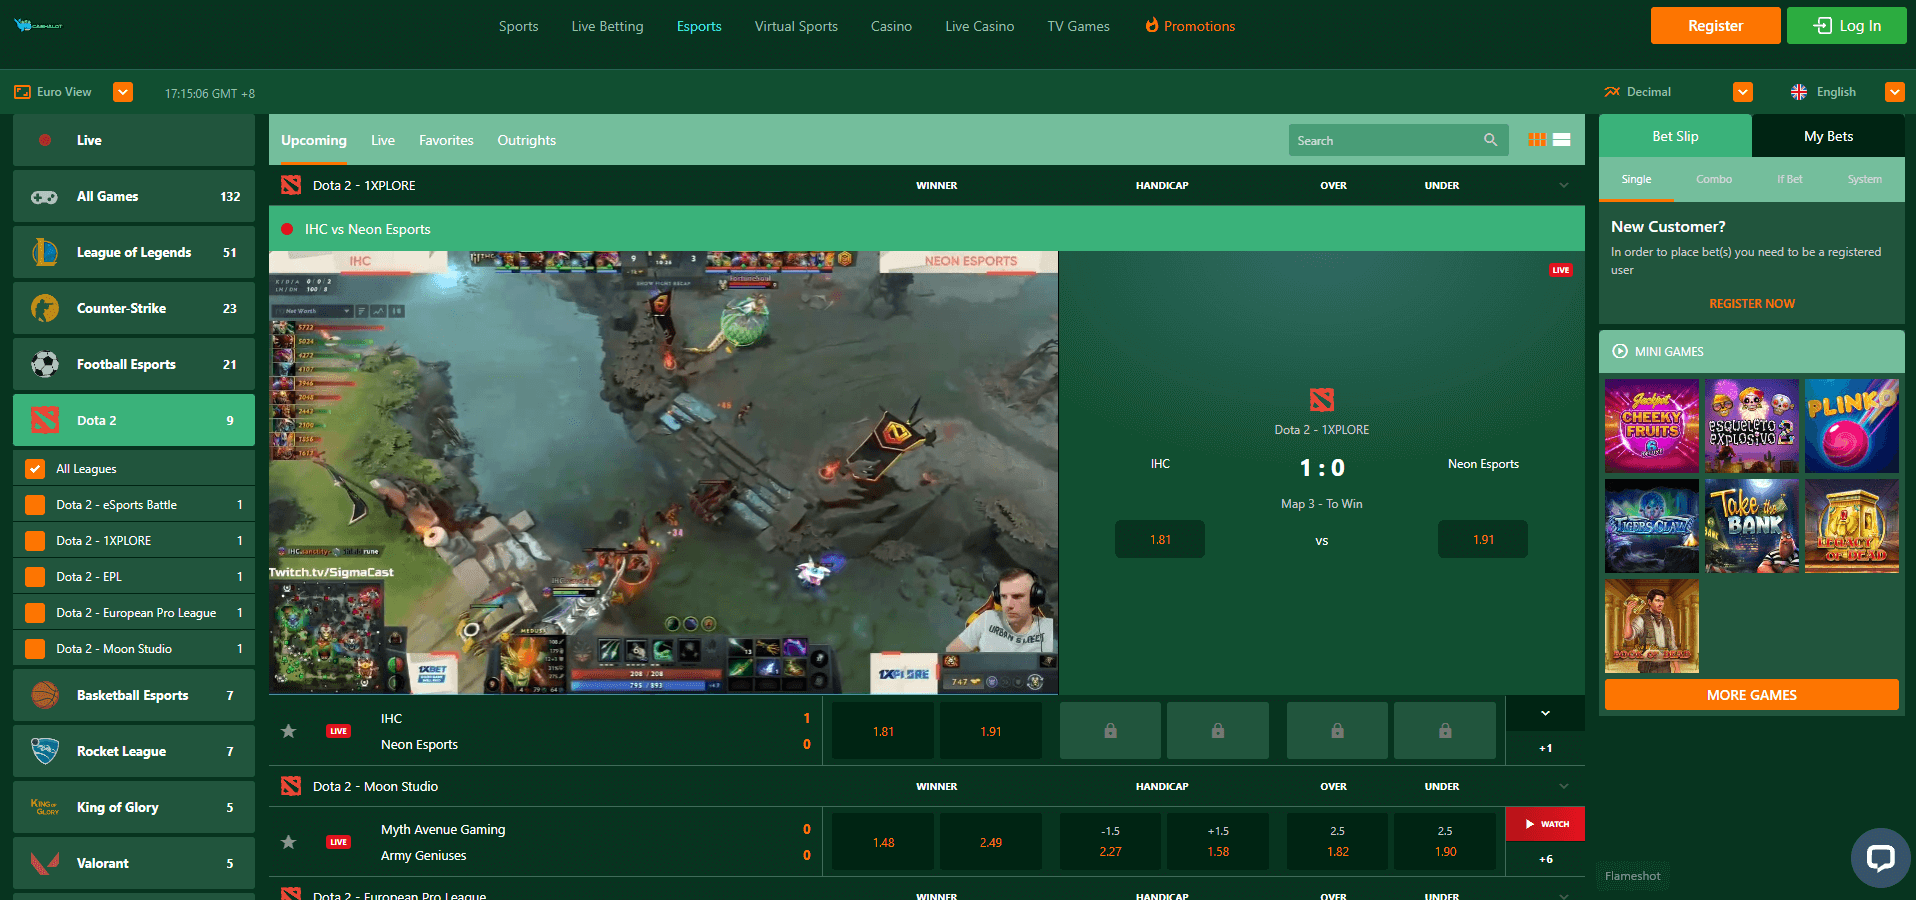Switch to the Outrights tab
This screenshot has height=900, width=1916.
coord(526,140)
